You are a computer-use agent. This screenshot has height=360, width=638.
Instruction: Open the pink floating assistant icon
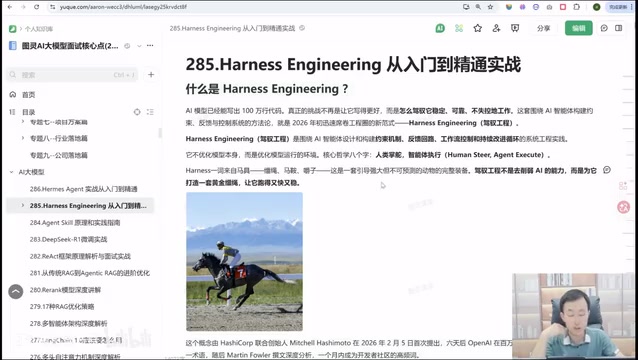623,207
